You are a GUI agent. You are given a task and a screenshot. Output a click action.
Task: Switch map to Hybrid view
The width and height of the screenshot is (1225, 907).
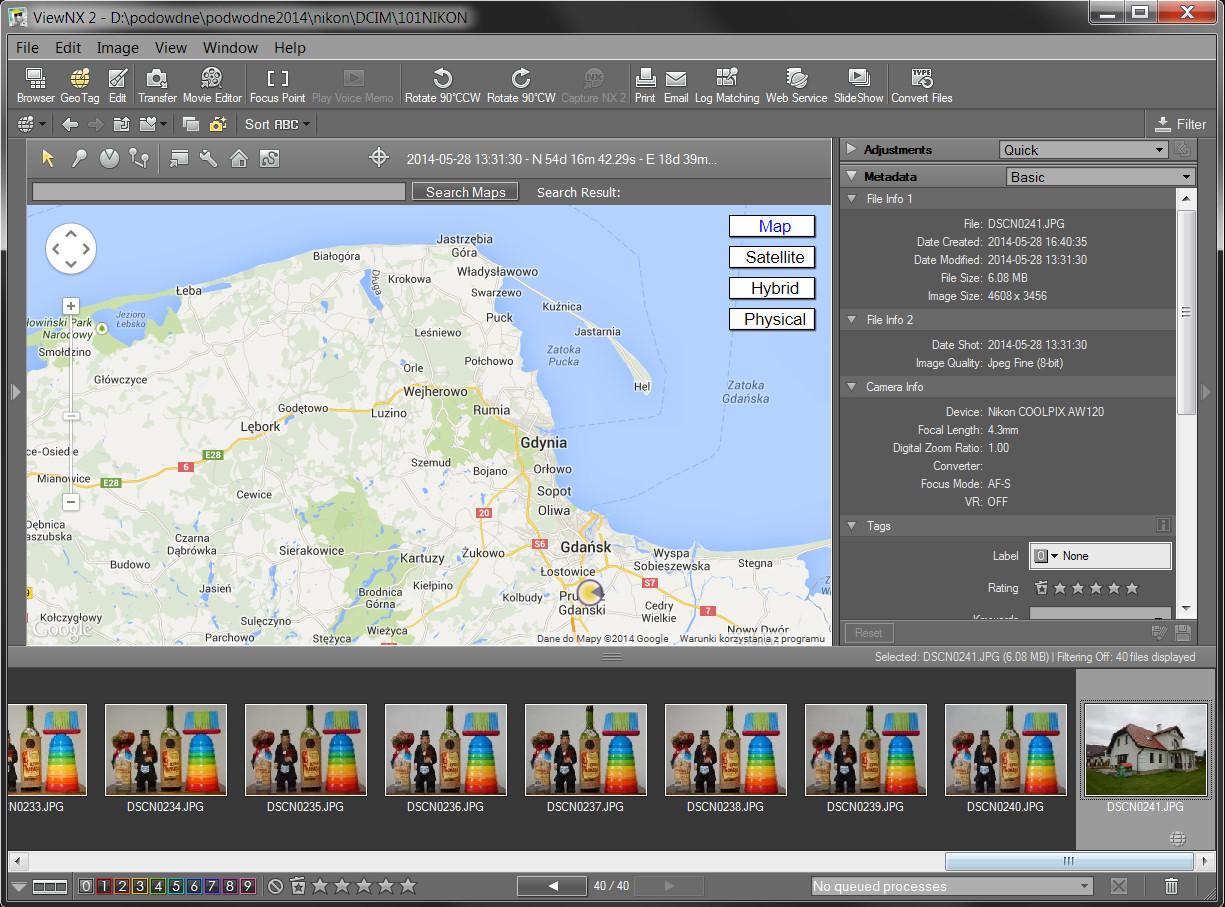point(773,288)
